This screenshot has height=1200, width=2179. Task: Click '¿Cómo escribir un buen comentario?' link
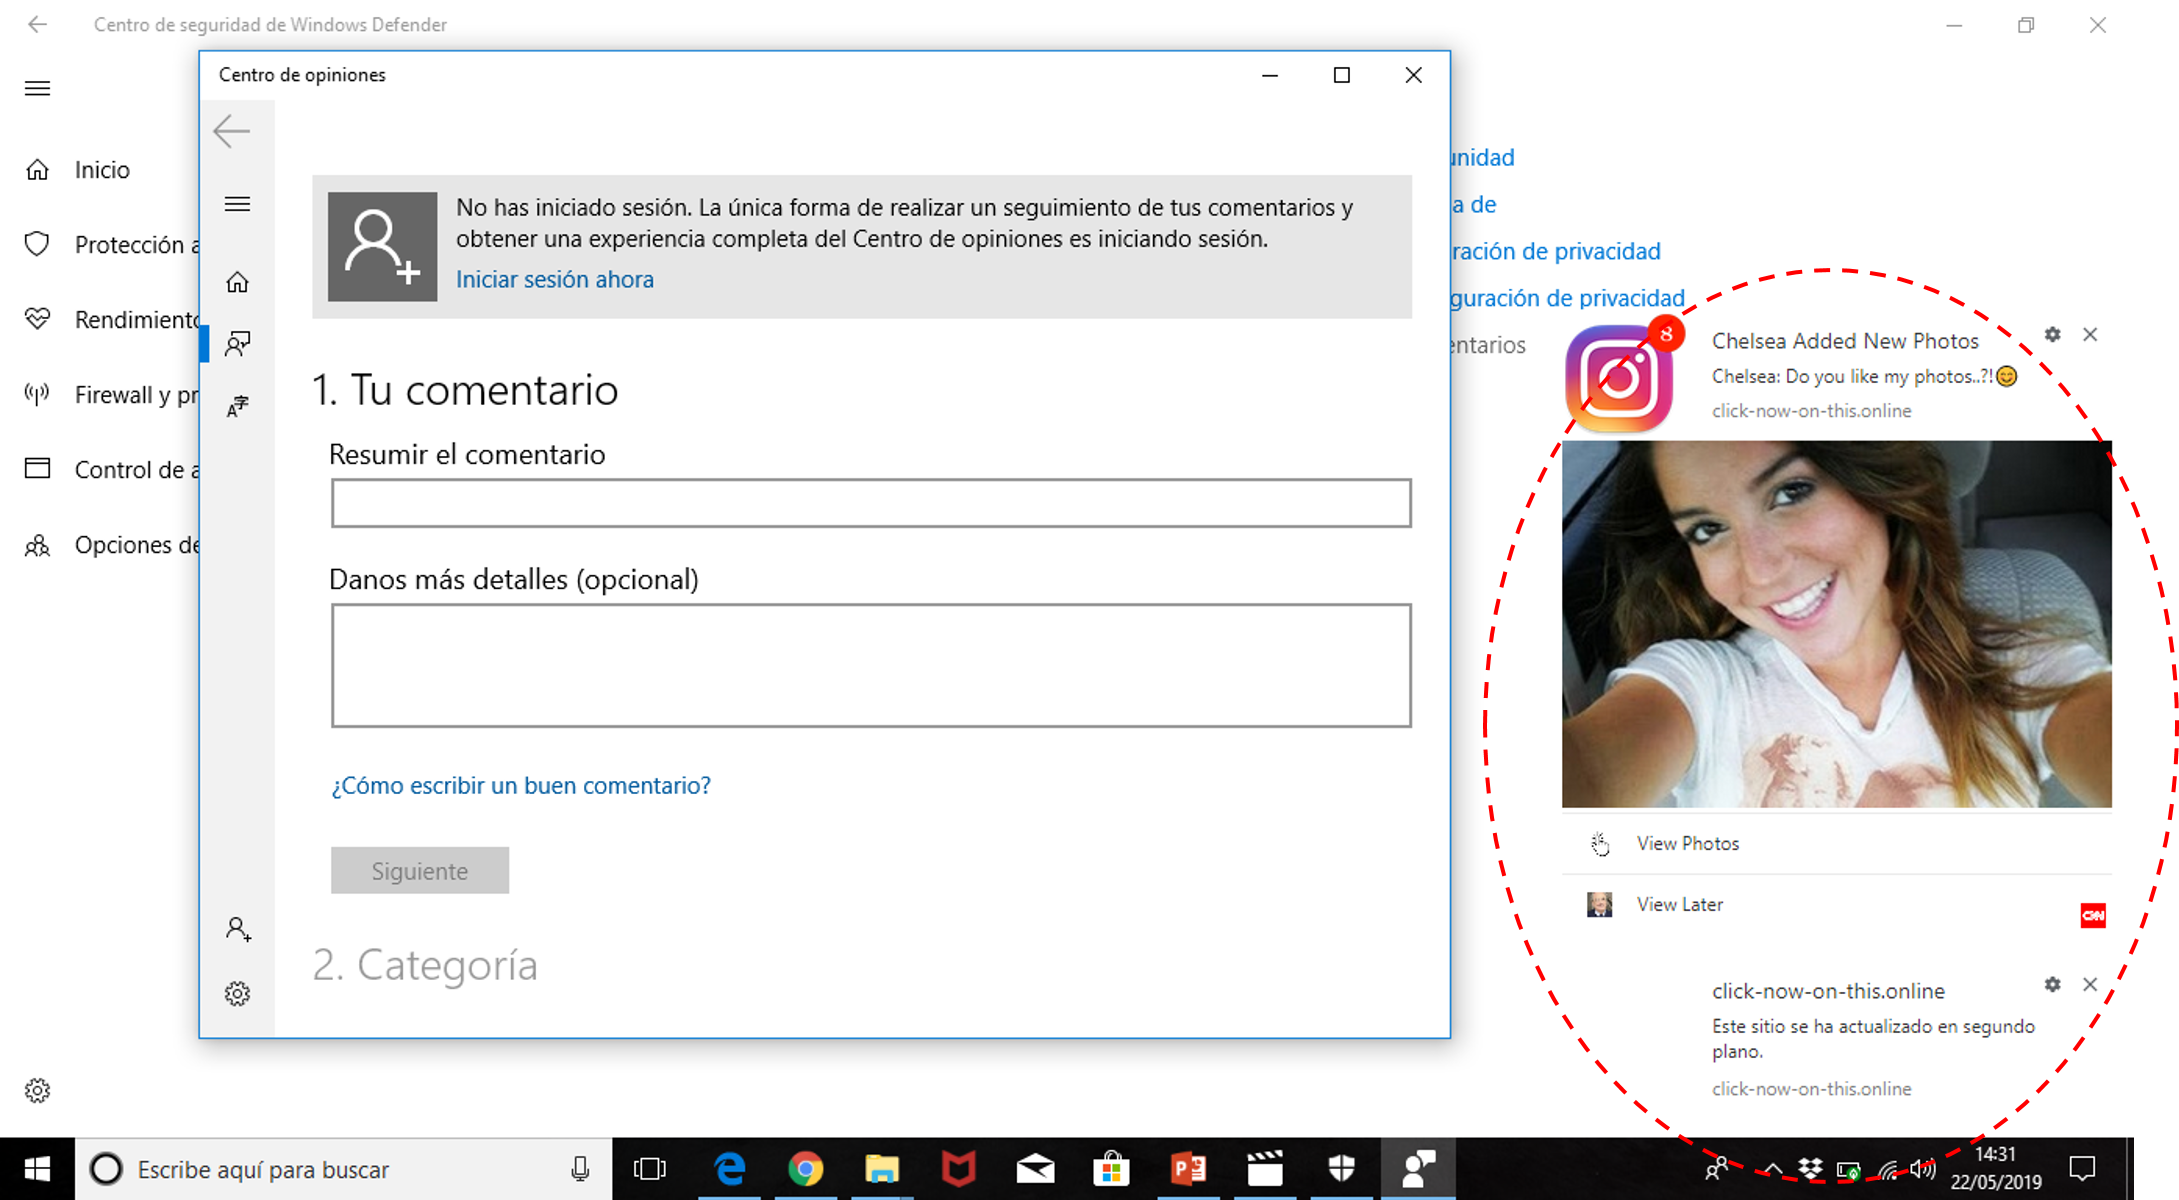pos(520,786)
